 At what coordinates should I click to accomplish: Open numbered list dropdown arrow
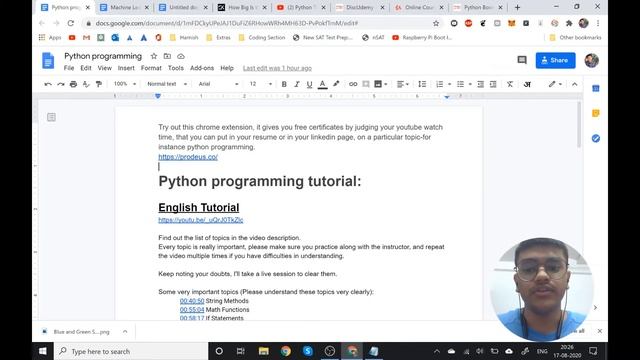pyautogui.click(x=449, y=84)
